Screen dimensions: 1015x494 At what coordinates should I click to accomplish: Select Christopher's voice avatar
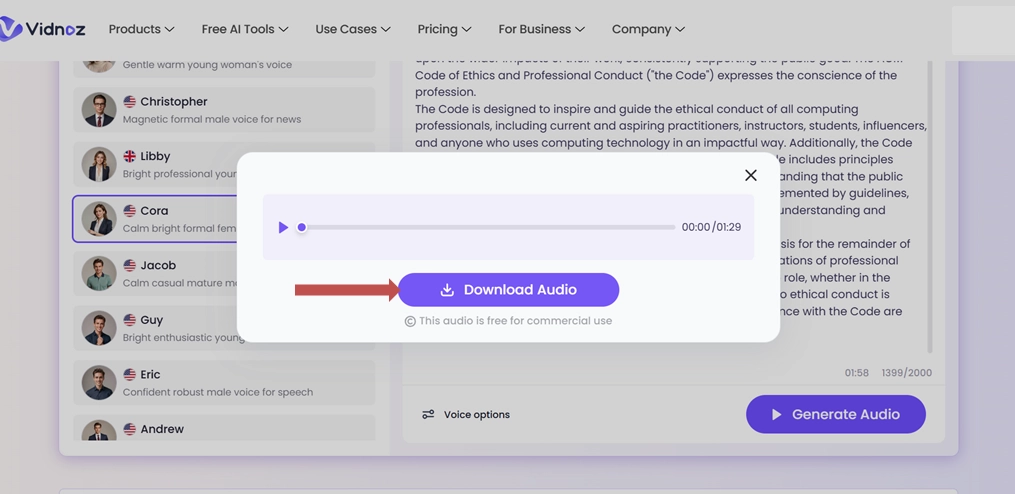[x=99, y=110]
